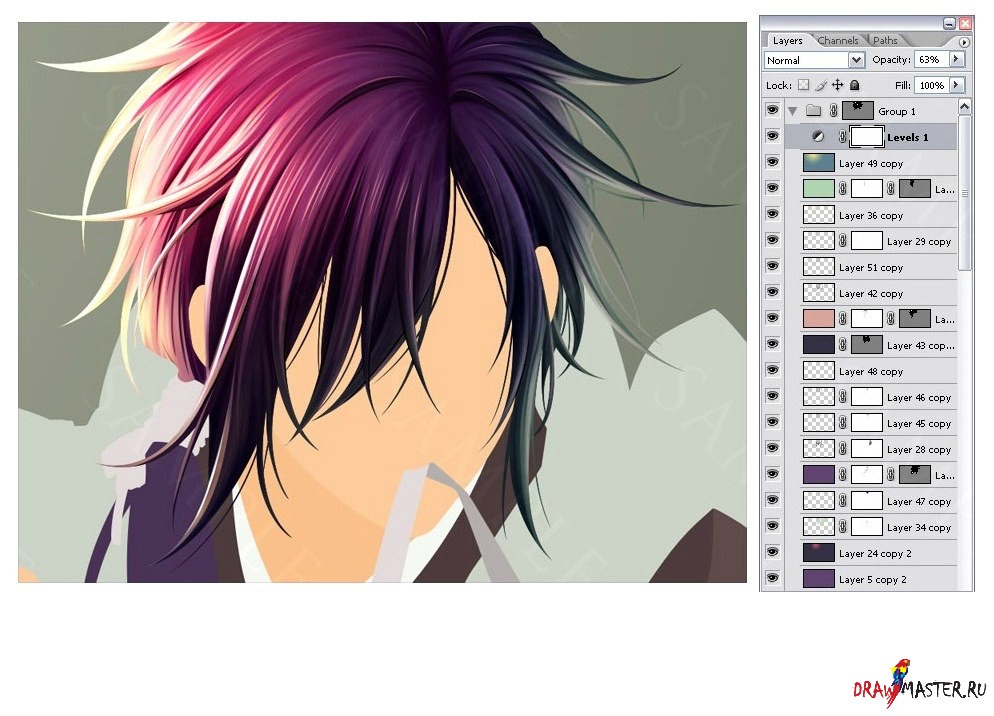The height and width of the screenshot is (716, 994).
Task: Unlink the mask chain on Layer 29 copy
Action: (x=842, y=241)
